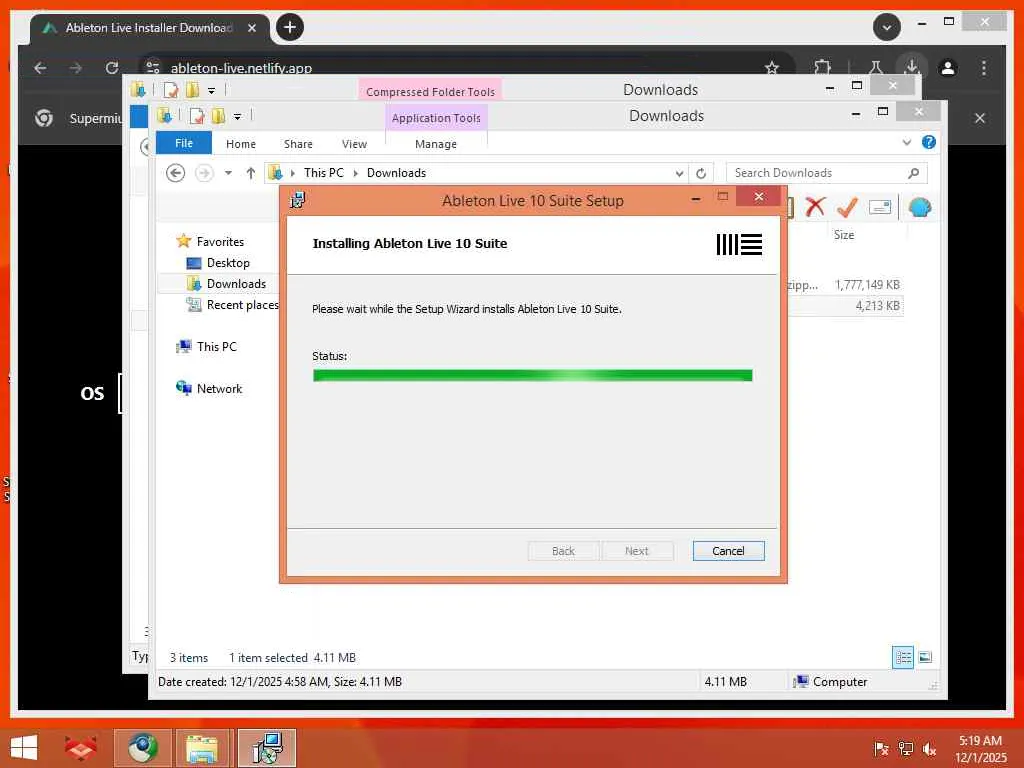This screenshot has height=768, width=1024.
Task: Reload the browser page
Action: point(112,67)
